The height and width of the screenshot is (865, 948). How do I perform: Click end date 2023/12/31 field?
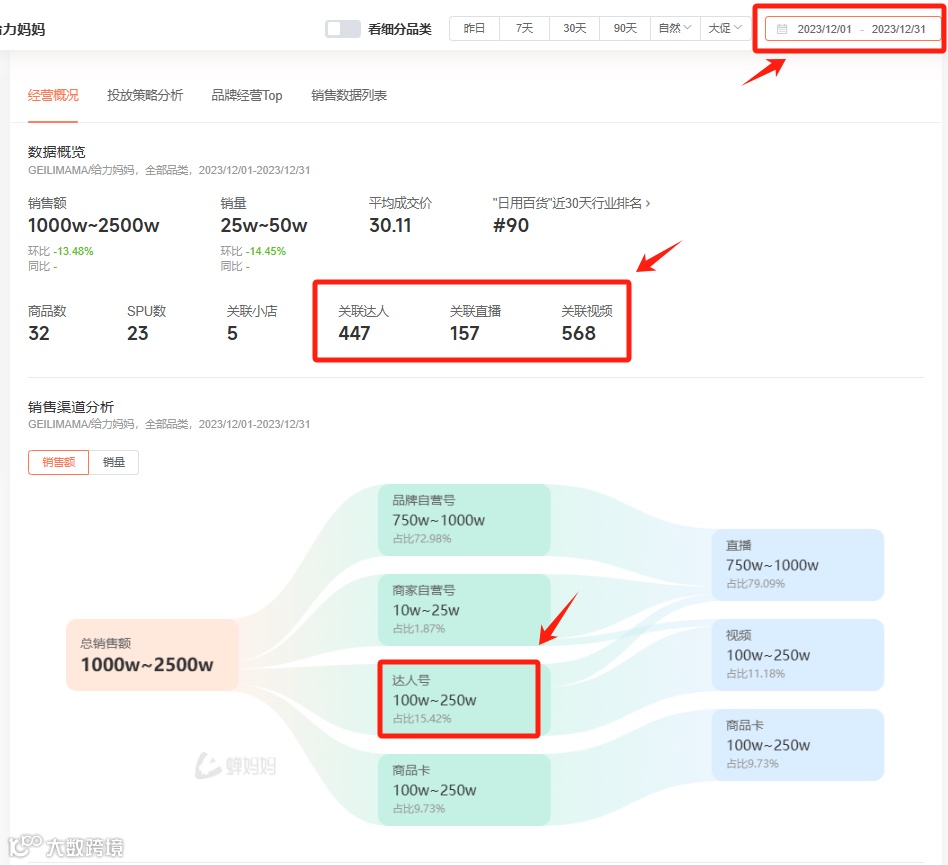pos(898,29)
